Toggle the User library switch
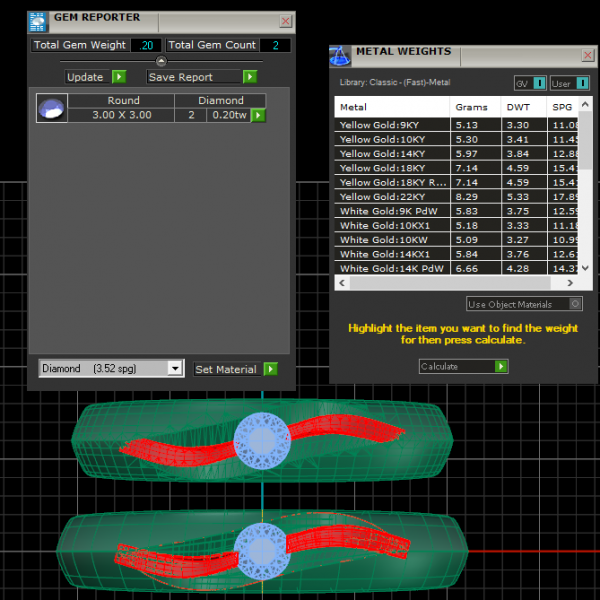This screenshot has height=600, width=600. [x=569, y=84]
